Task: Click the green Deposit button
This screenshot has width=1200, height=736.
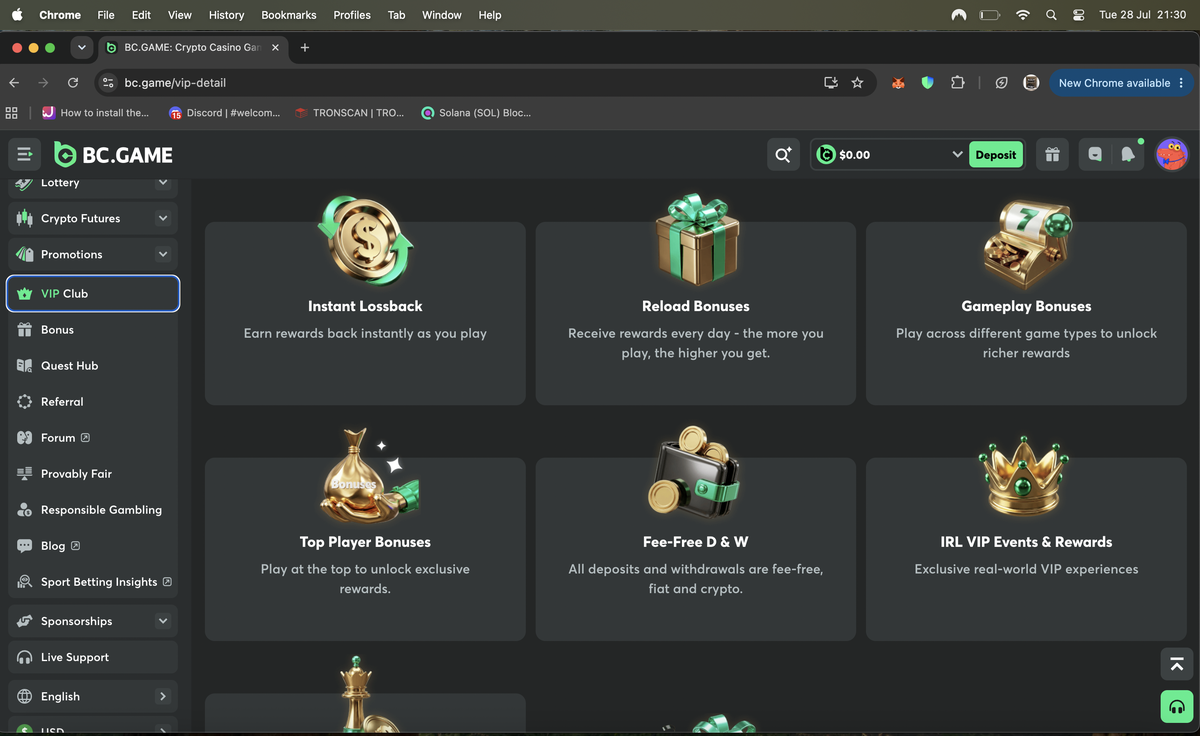Action: click(996, 155)
